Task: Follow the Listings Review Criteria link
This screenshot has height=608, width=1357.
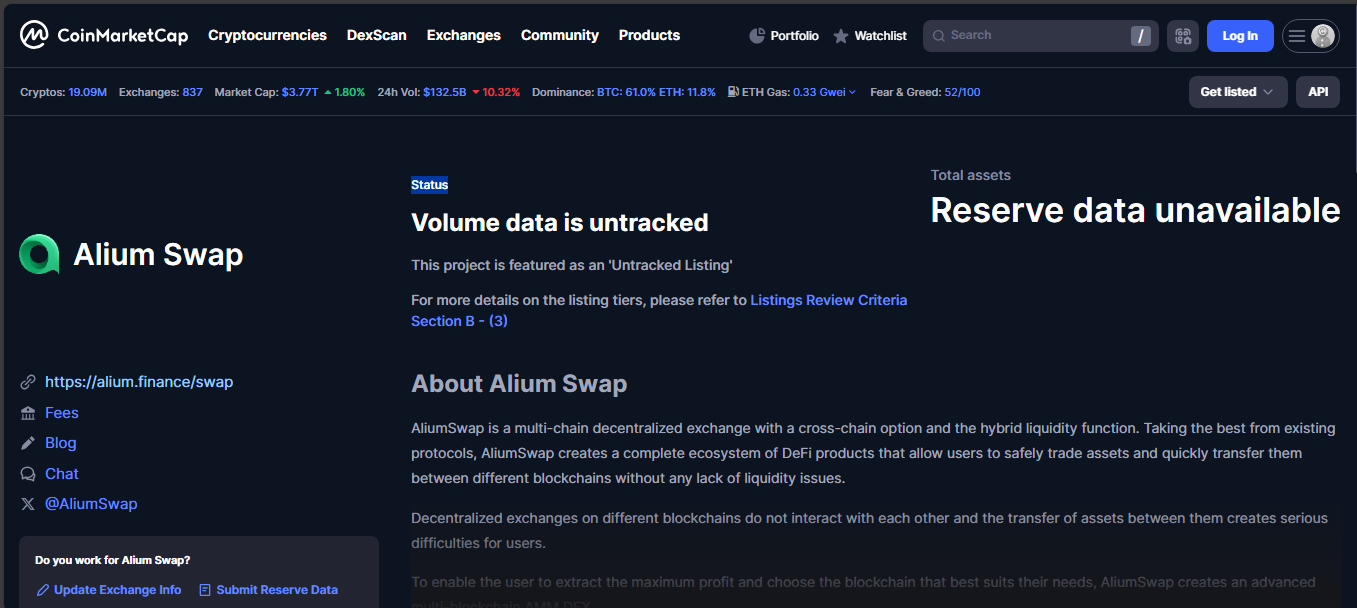Action: [x=828, y=300]
